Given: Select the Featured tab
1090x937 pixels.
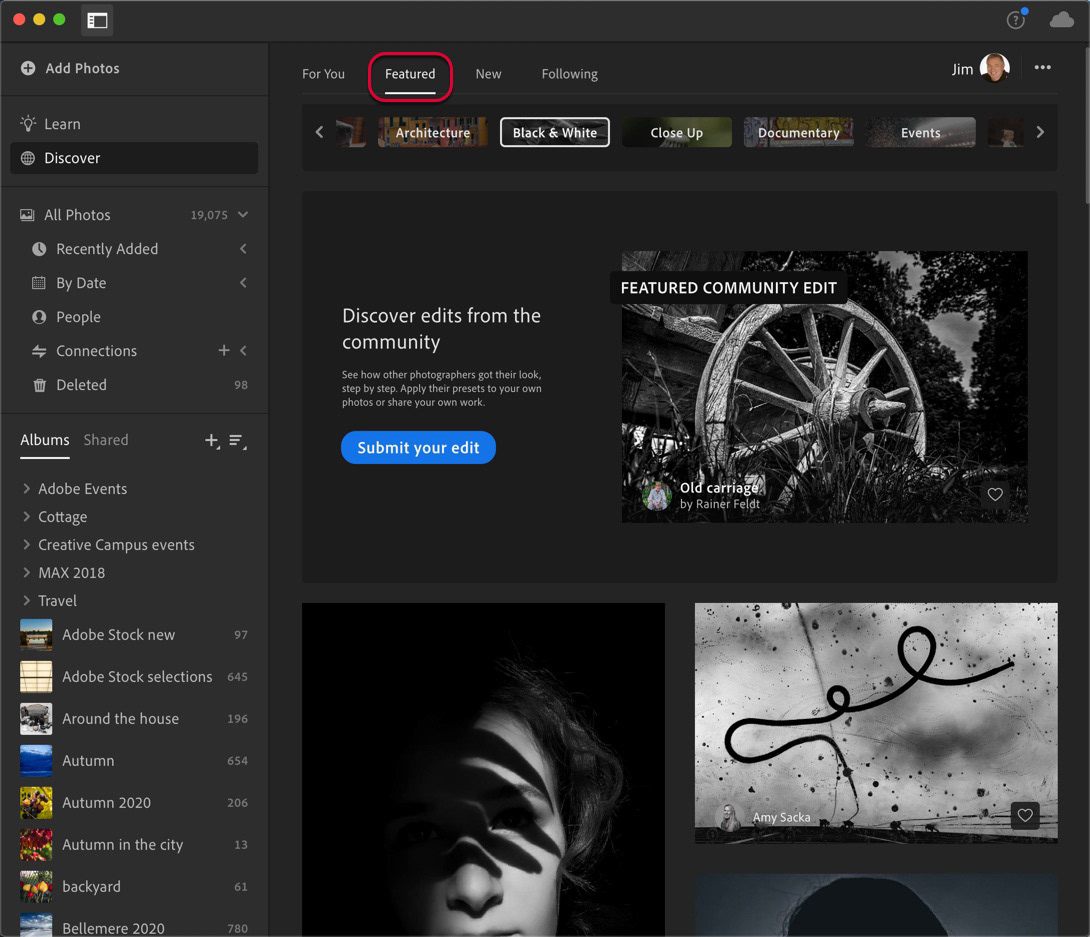Looking at the screenshot, I should 410,74.
